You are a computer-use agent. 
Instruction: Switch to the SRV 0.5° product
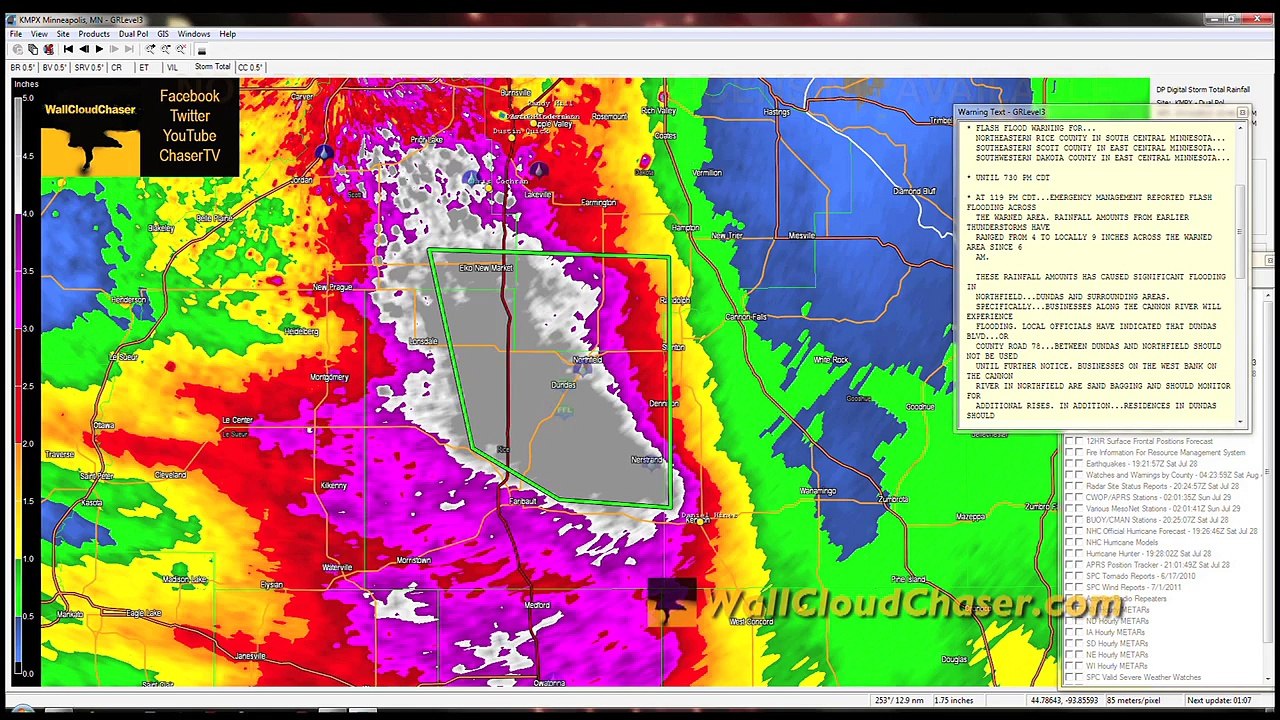(x=88, y=67)
